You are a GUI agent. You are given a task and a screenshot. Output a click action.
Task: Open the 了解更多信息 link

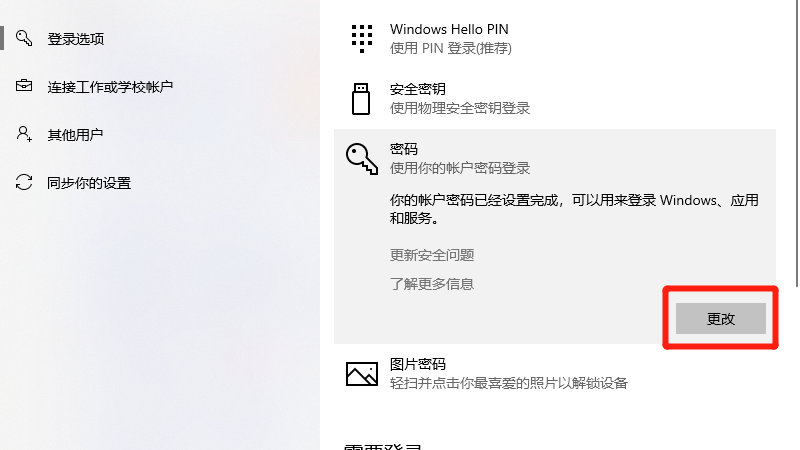[x=432, y=284]
